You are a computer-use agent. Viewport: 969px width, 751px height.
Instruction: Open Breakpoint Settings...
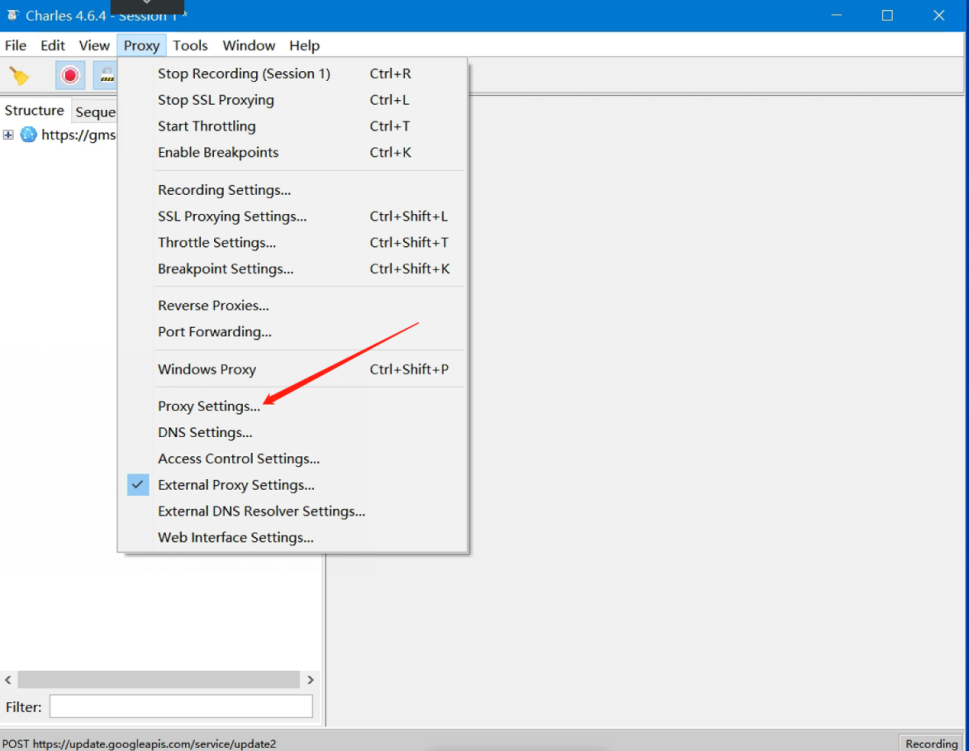pos(292,269)
